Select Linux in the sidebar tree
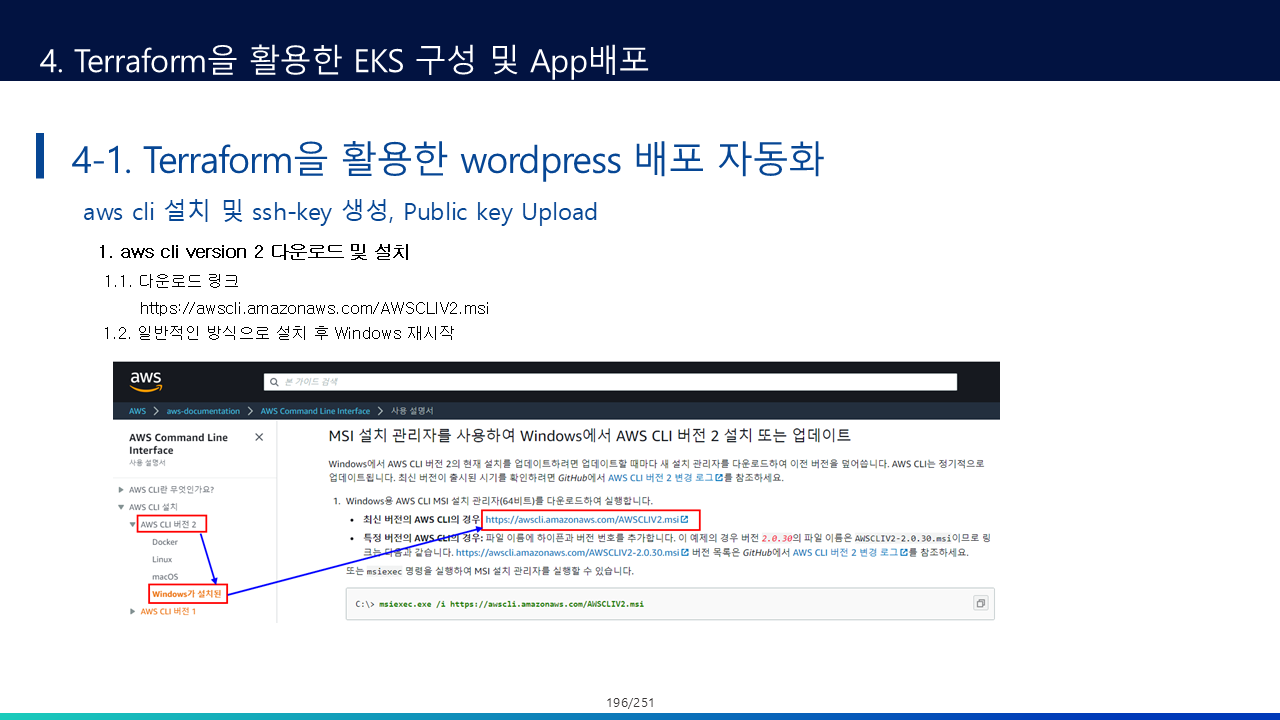This screenshot has width=1280, height=720. 162,559
